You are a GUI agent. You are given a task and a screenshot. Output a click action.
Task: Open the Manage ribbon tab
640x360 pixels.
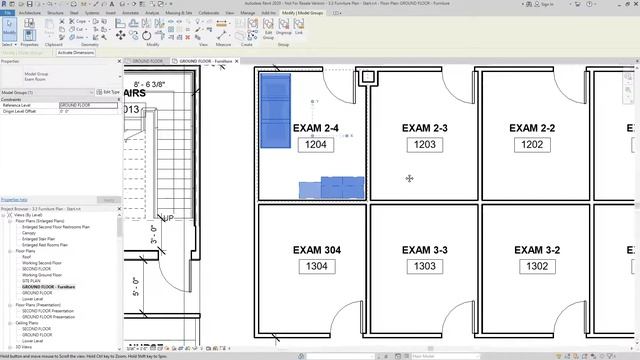click(x=247, y=13)
